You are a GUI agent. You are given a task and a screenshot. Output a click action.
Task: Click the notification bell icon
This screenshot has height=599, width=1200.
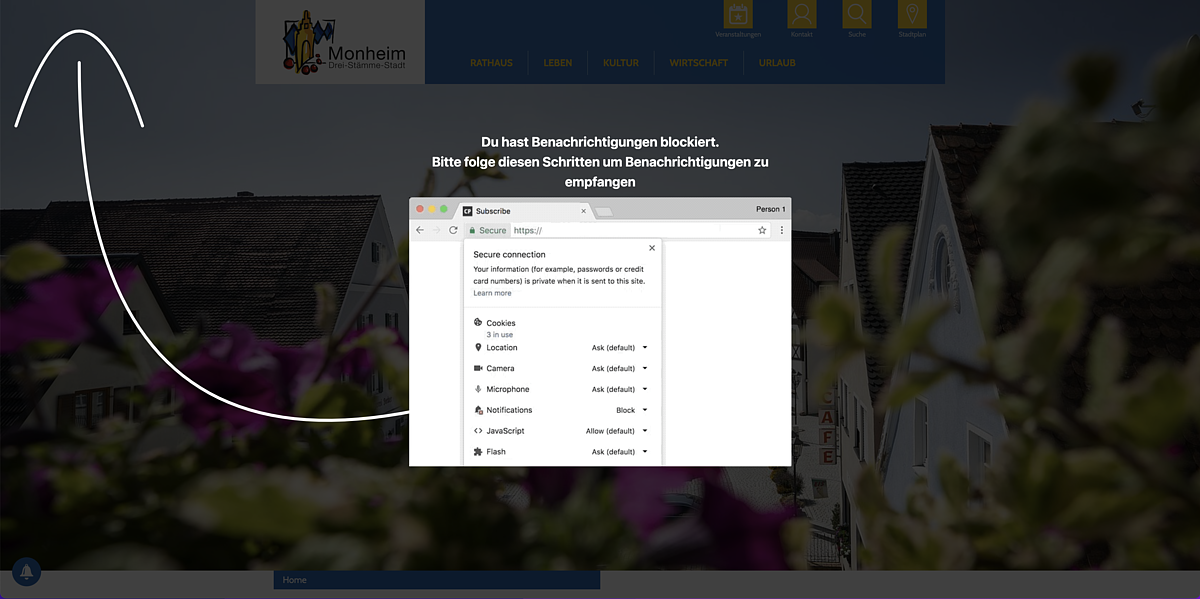[x=26, y=572]
